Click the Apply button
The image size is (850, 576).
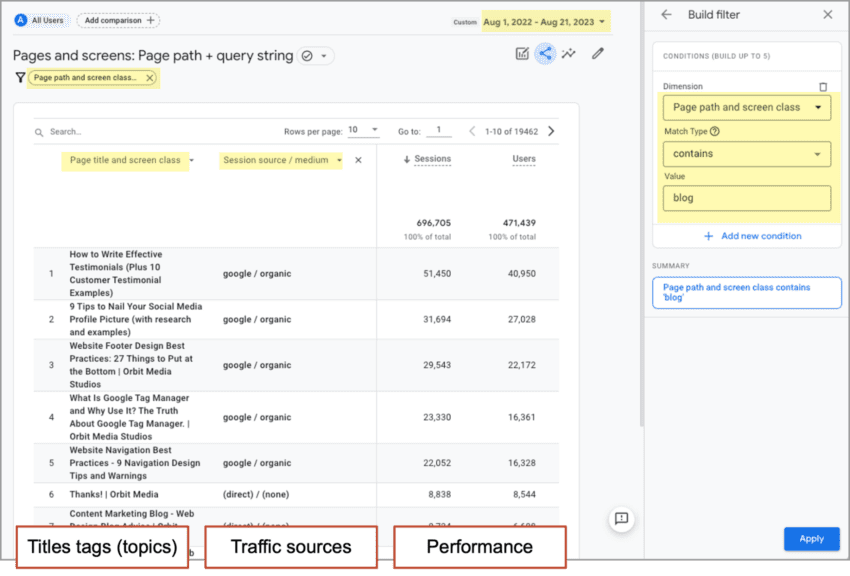click(811, 538)
